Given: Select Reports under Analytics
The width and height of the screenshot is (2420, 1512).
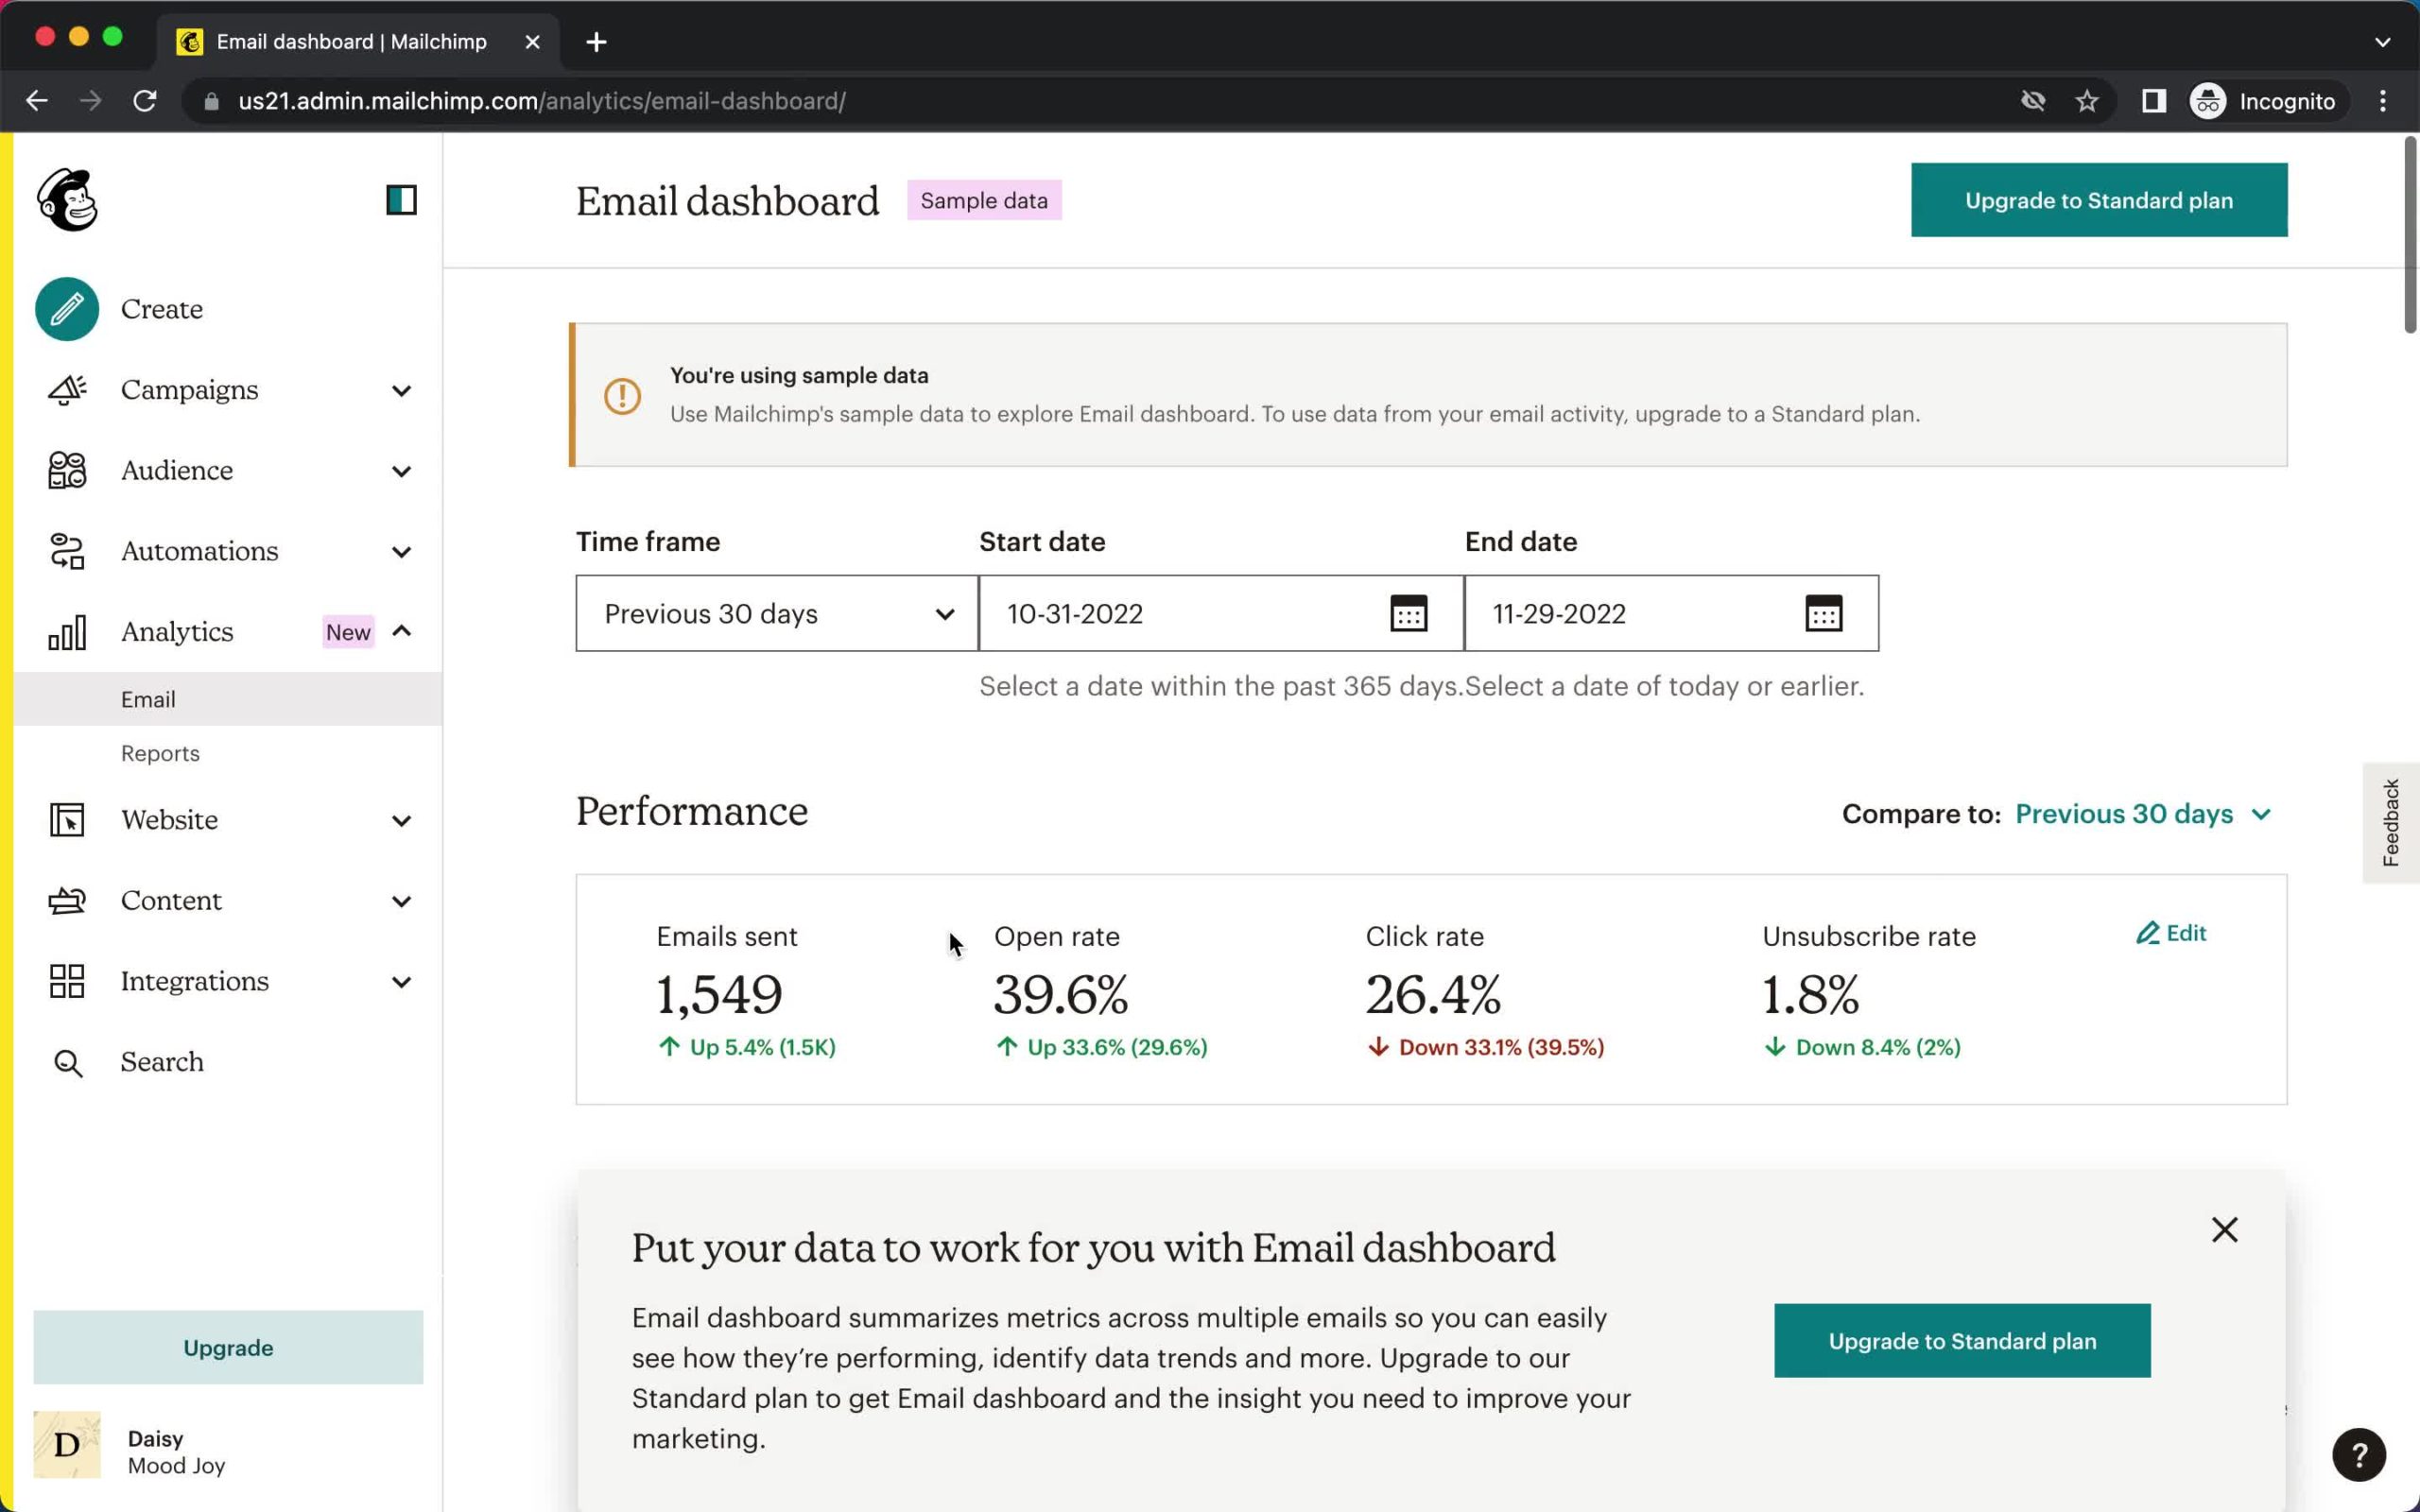Looking at the screenshot, I should click(160, 753).
